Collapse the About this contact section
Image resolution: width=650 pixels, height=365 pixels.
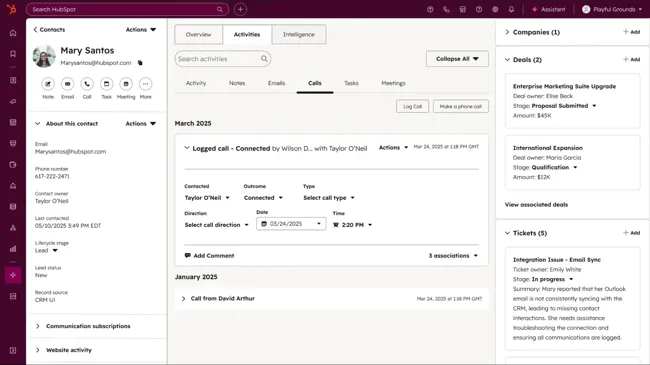pyautogui.click(x=37, y=124)
